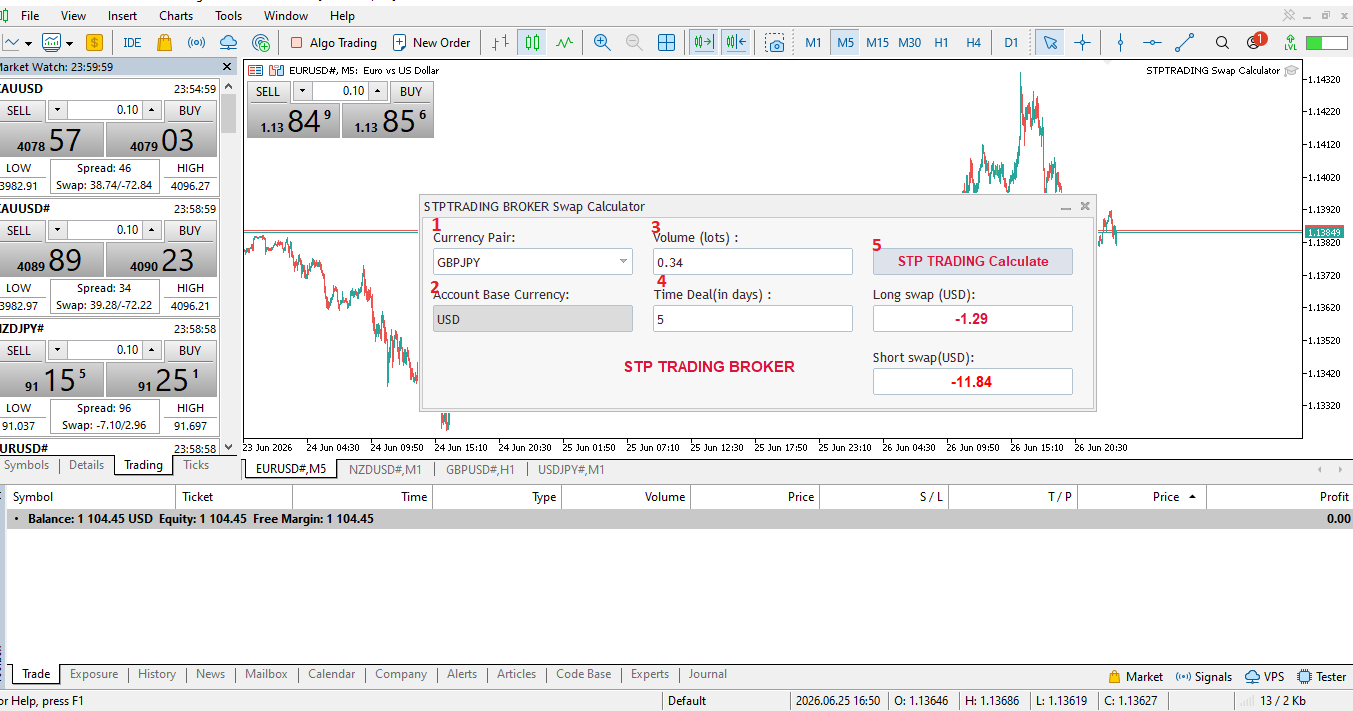Open the search magnifier icon
This screenshot has height=711, width=1353.
tap(1222, 43)
